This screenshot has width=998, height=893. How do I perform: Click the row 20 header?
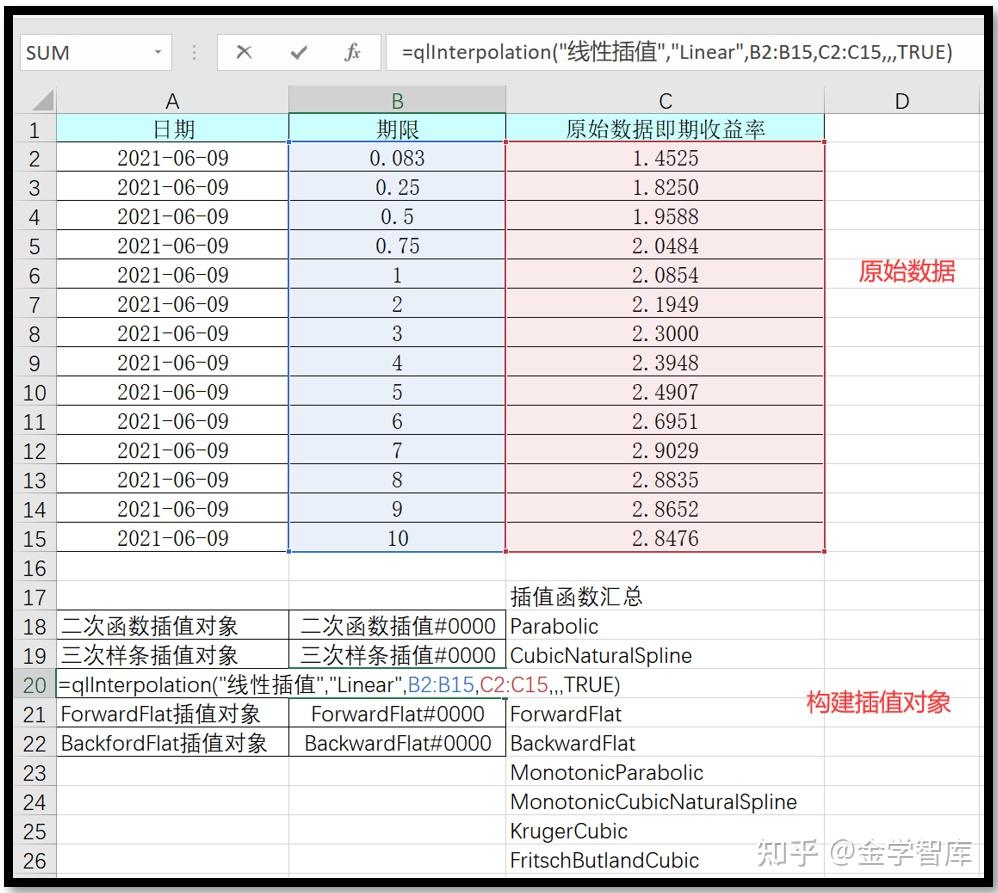click(x=35, y=685)
